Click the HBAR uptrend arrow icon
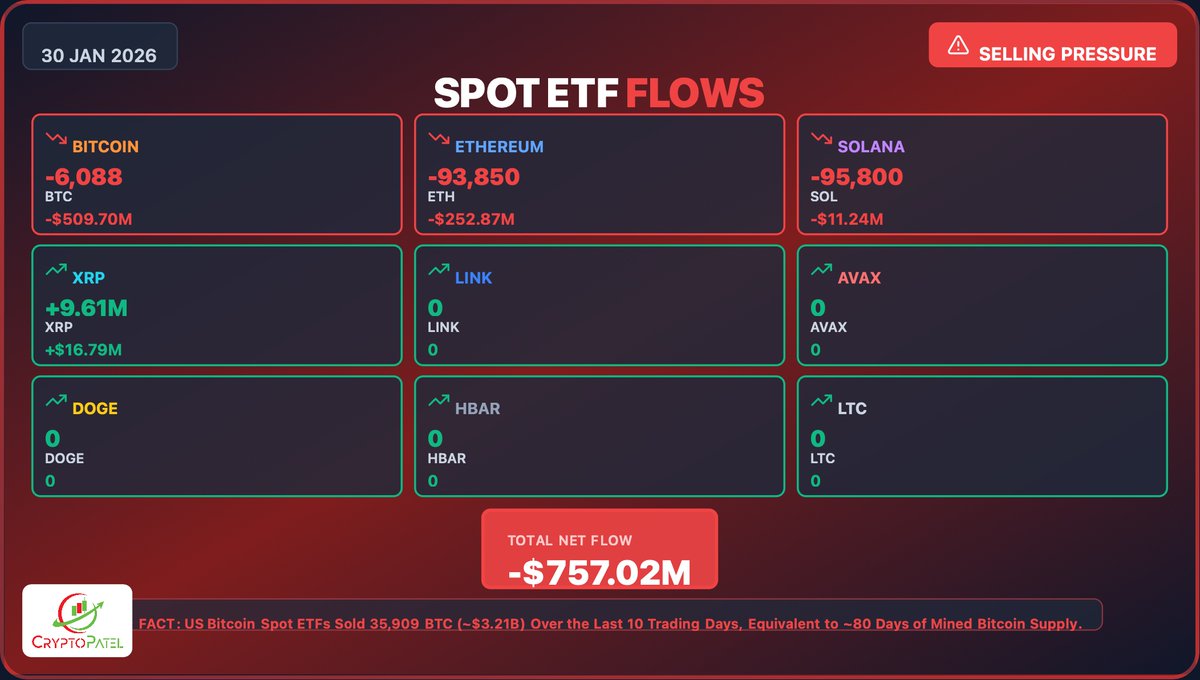1200x680 pixels. point(437,402)
